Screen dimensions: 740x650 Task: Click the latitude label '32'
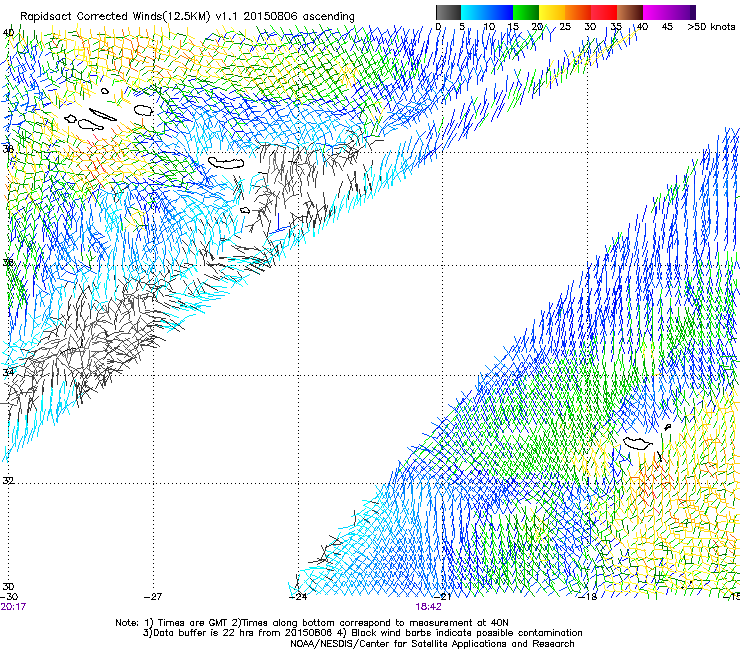coord(8,481)
